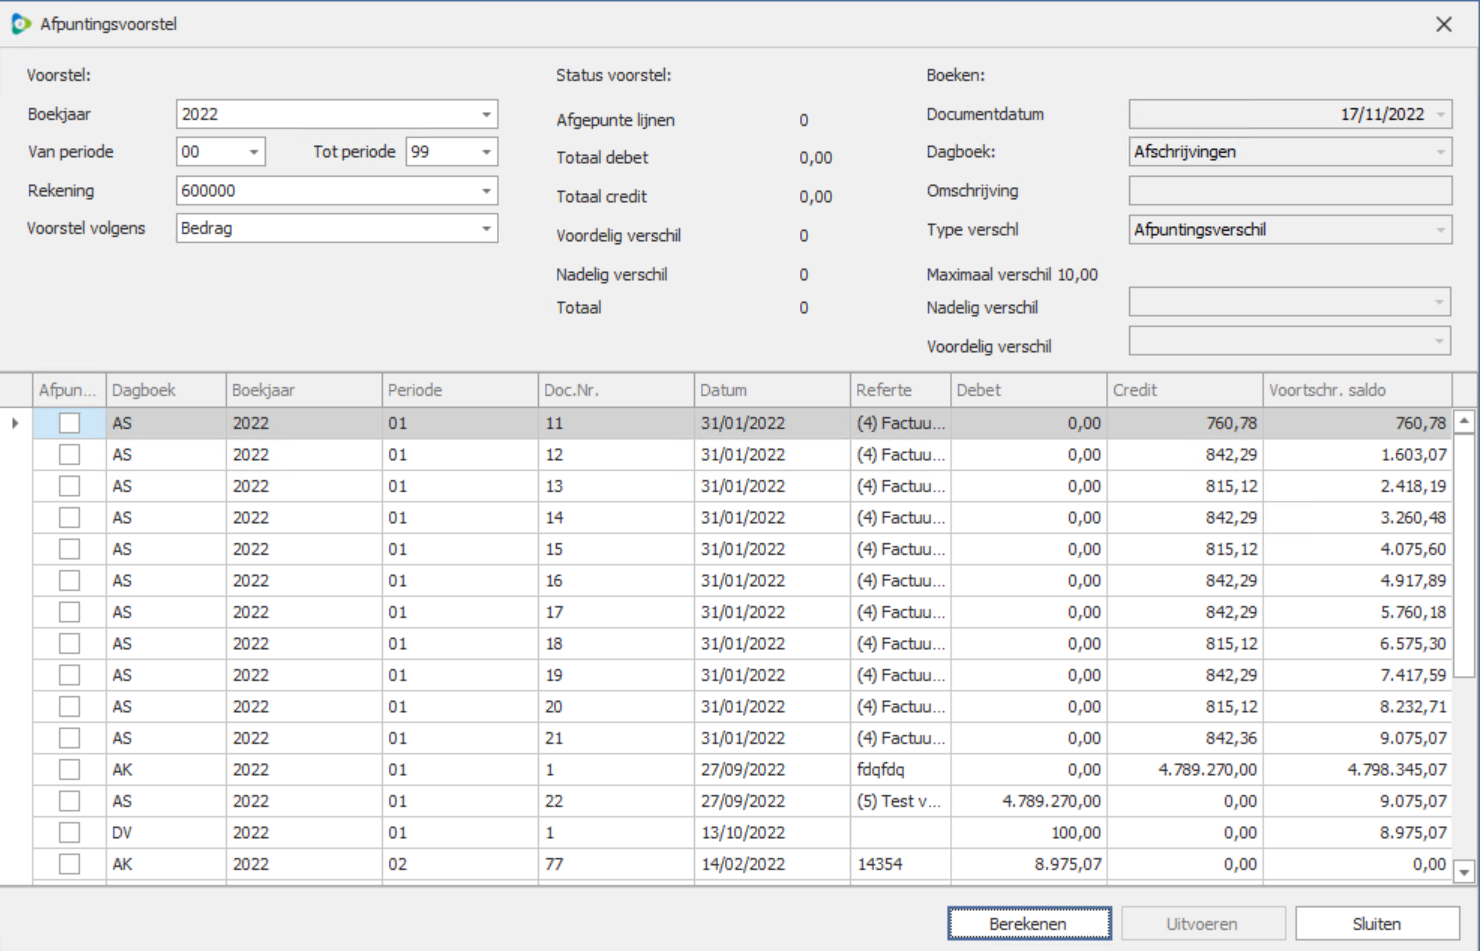Sort by the Debet column header
Viewport: 1480px width, 951px height.
[x=1028, y=390]
